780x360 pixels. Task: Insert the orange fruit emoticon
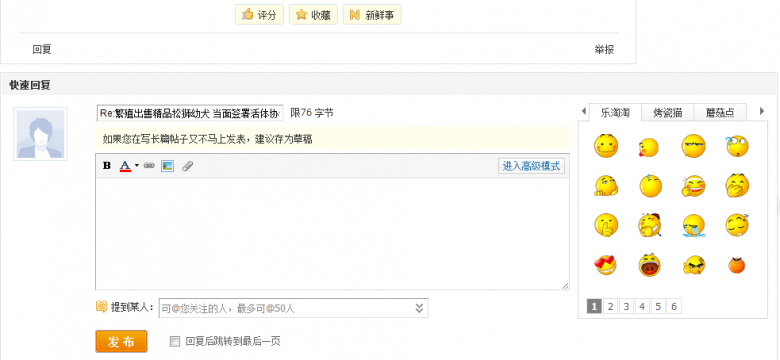coord(737,265)
